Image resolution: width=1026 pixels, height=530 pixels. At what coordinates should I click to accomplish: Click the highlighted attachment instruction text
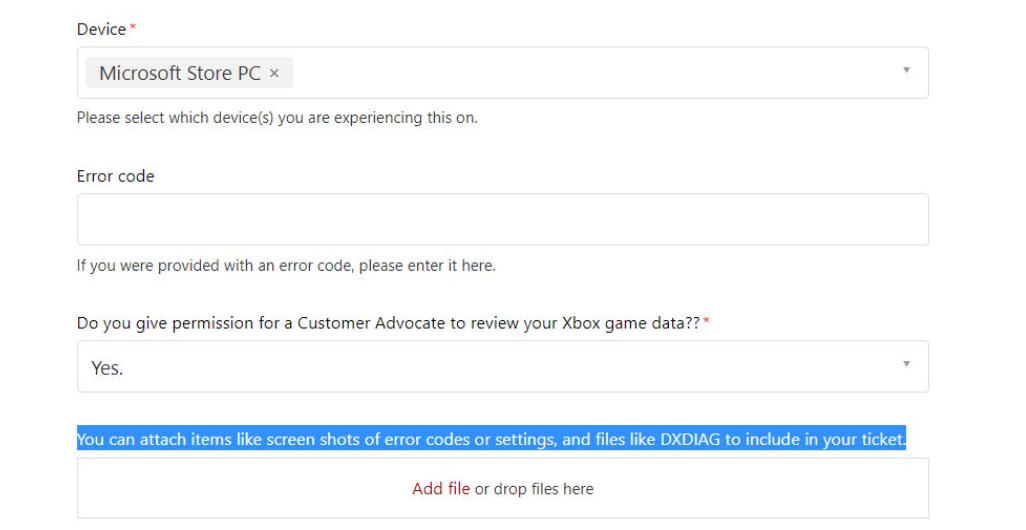pos(491,438)
